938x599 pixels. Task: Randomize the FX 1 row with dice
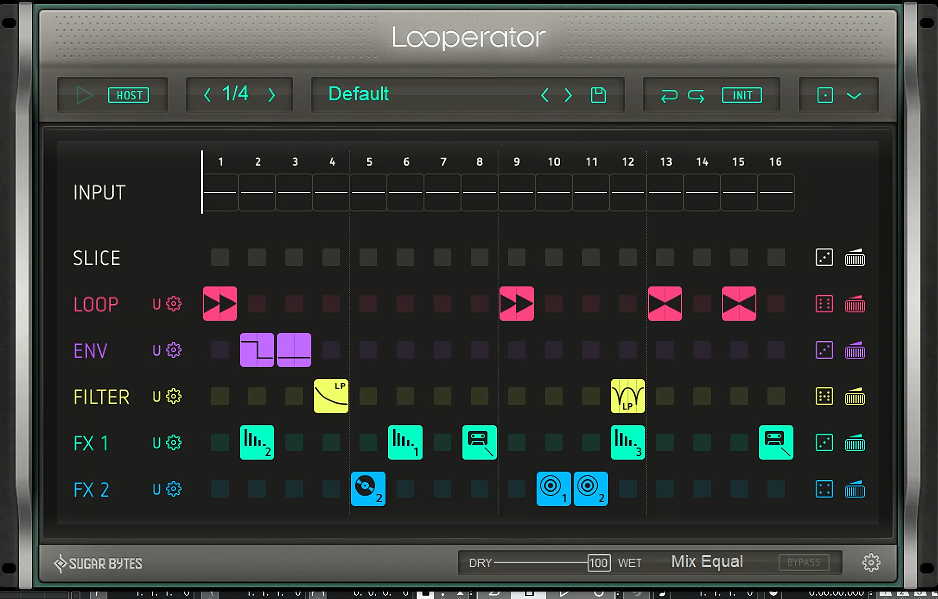(x=824, y=443)
